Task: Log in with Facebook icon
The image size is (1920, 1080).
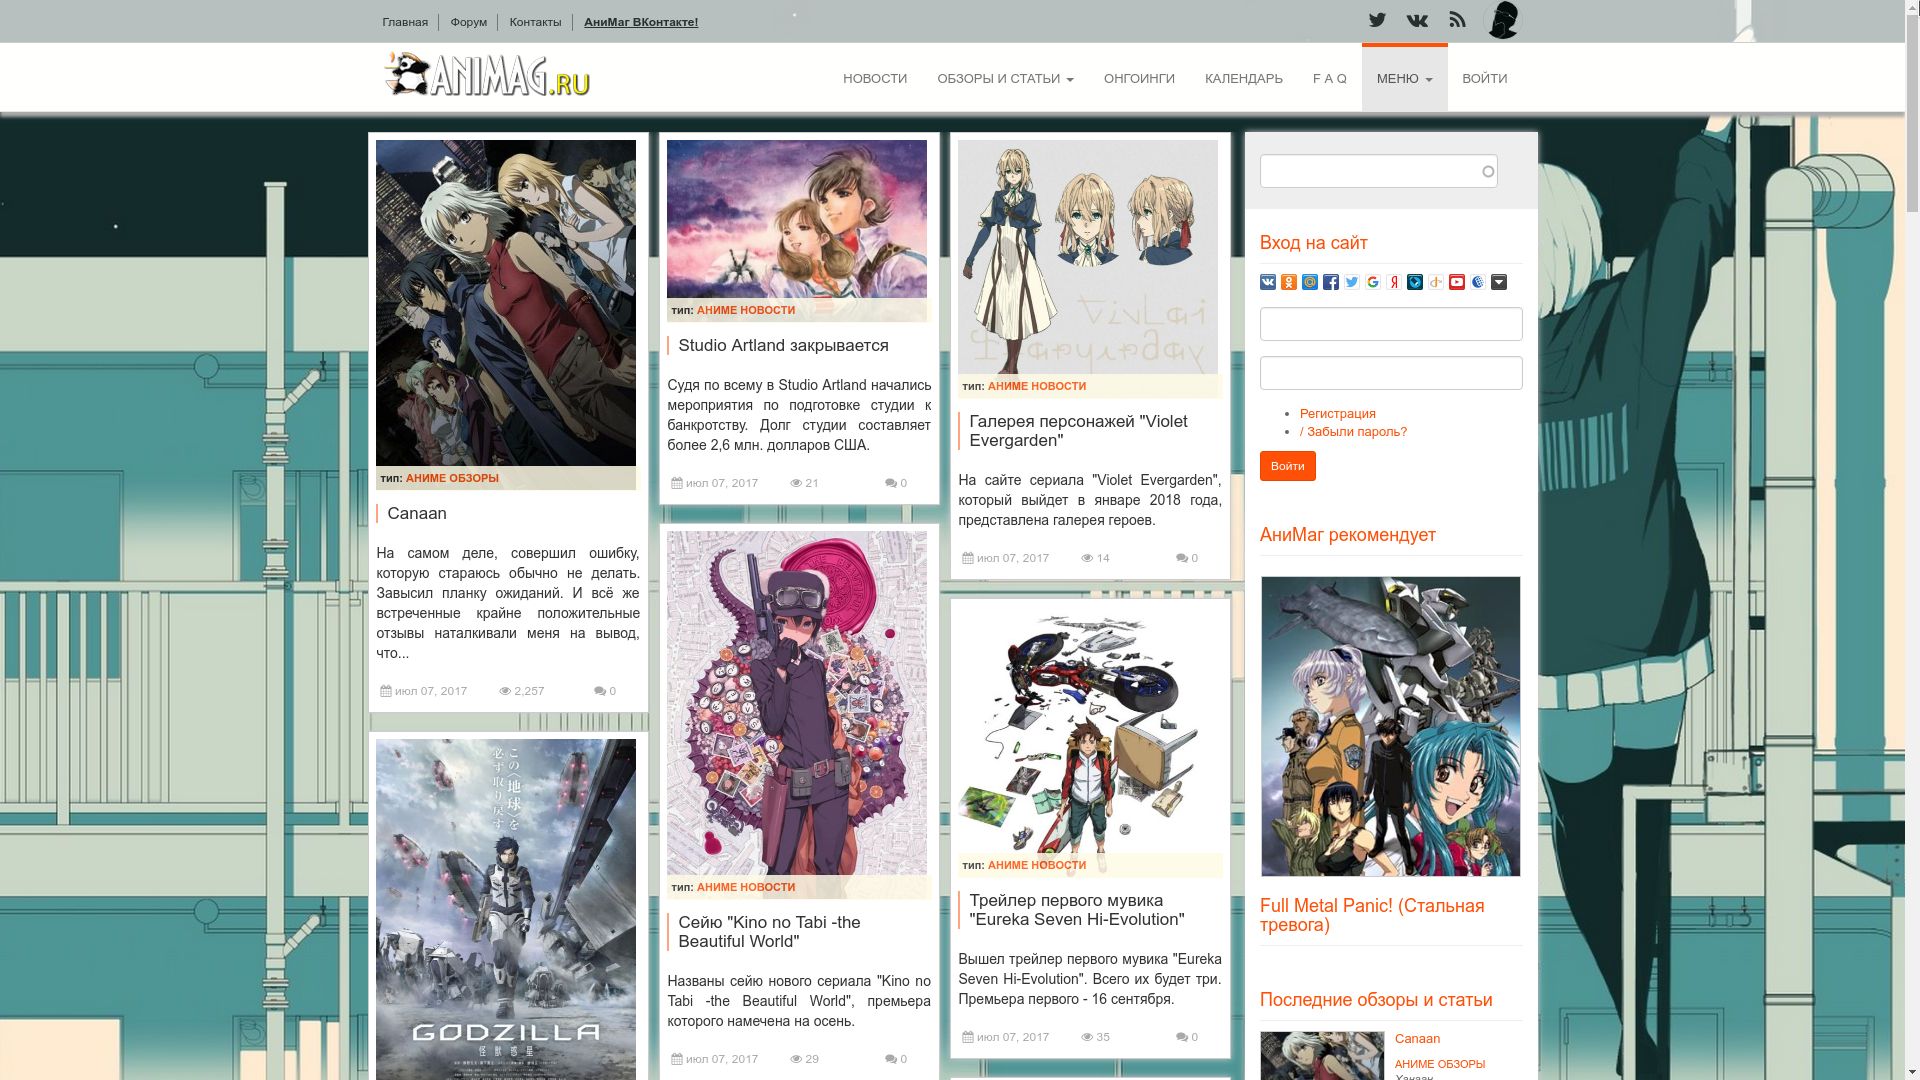Action: (x=1331, y=282)
